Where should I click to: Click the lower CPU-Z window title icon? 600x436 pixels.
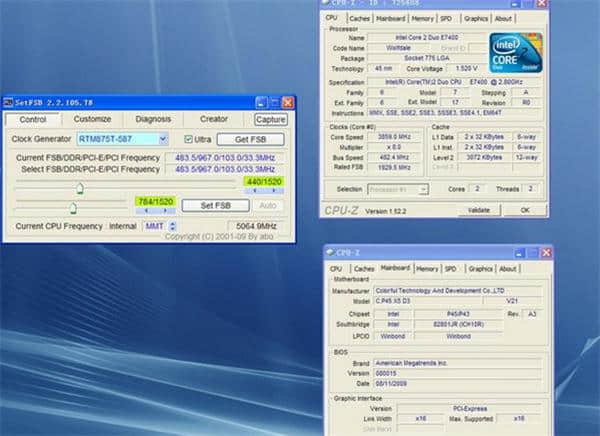(332, 253)
